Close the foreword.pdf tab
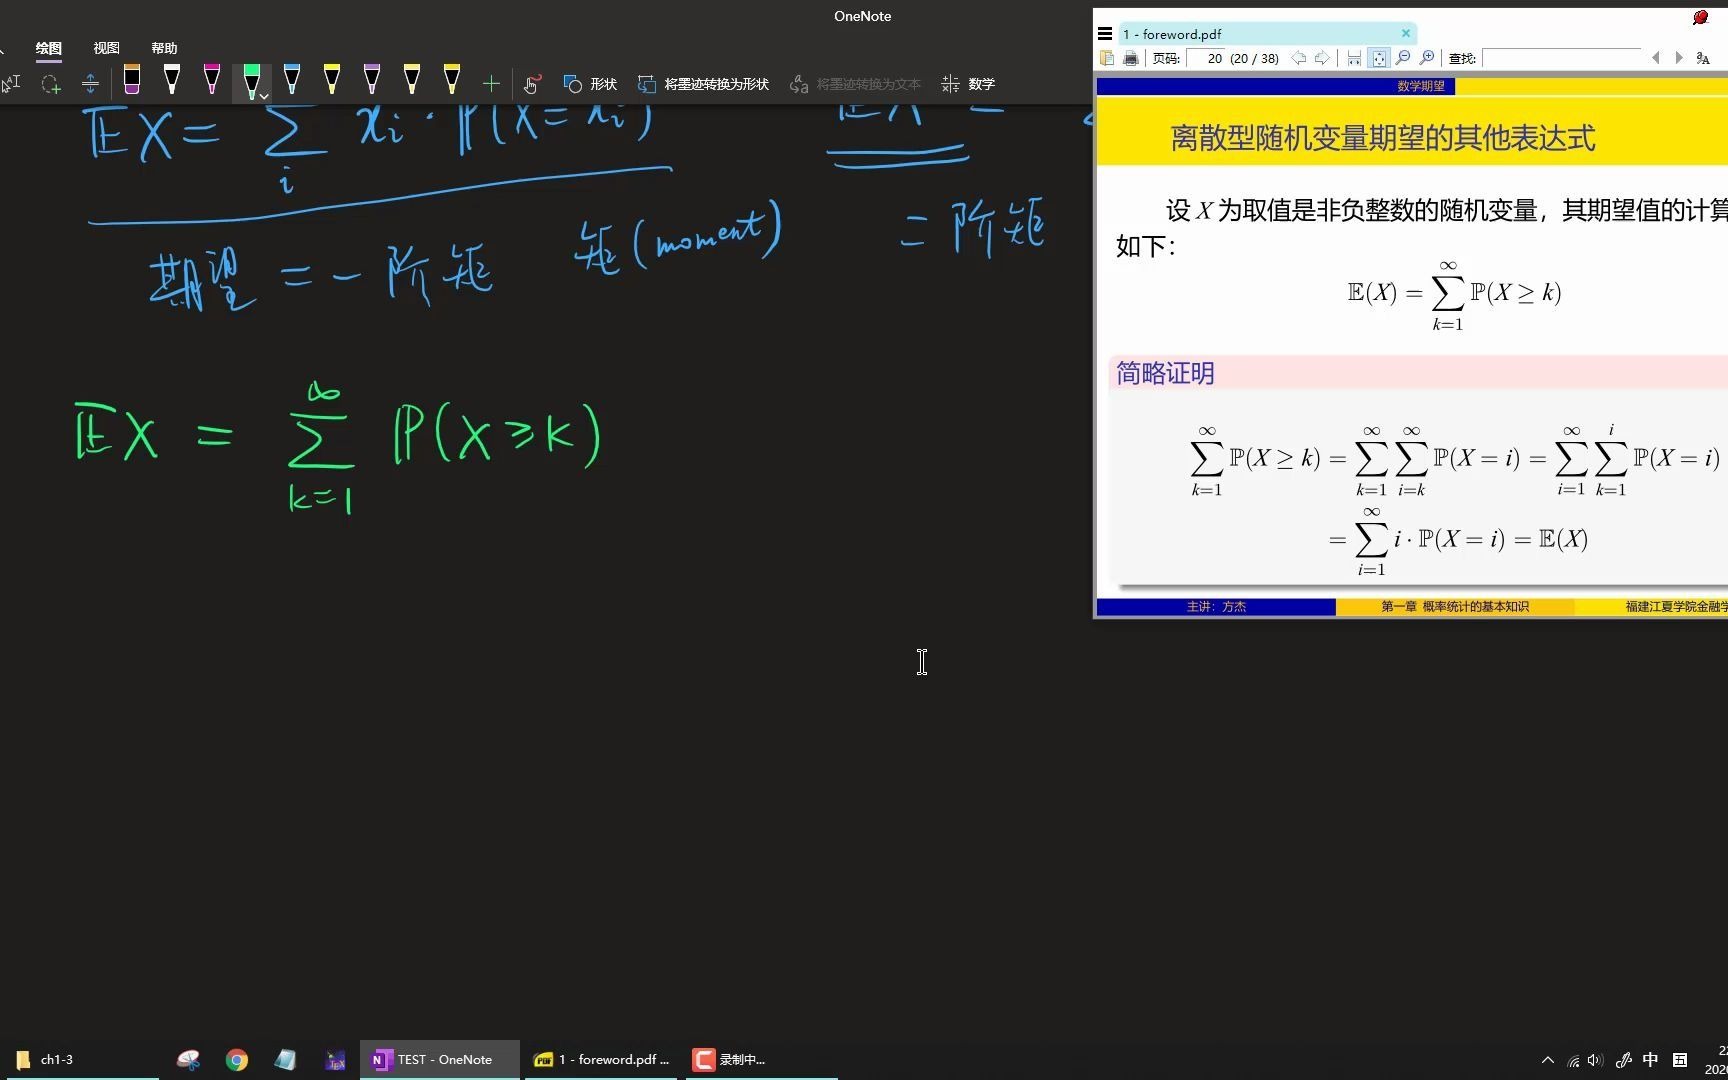1728x1080 pixels. tap(1406, 33)
